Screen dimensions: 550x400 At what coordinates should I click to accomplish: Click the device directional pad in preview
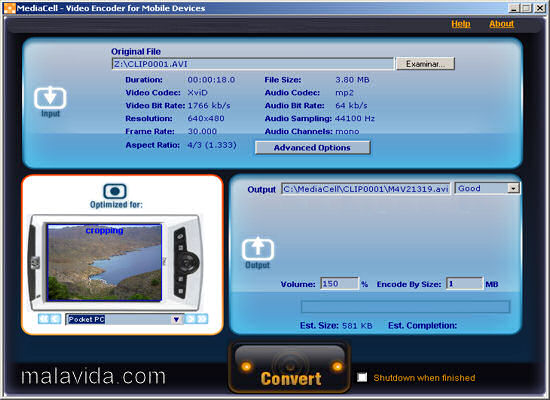click(x=187, y=262)
